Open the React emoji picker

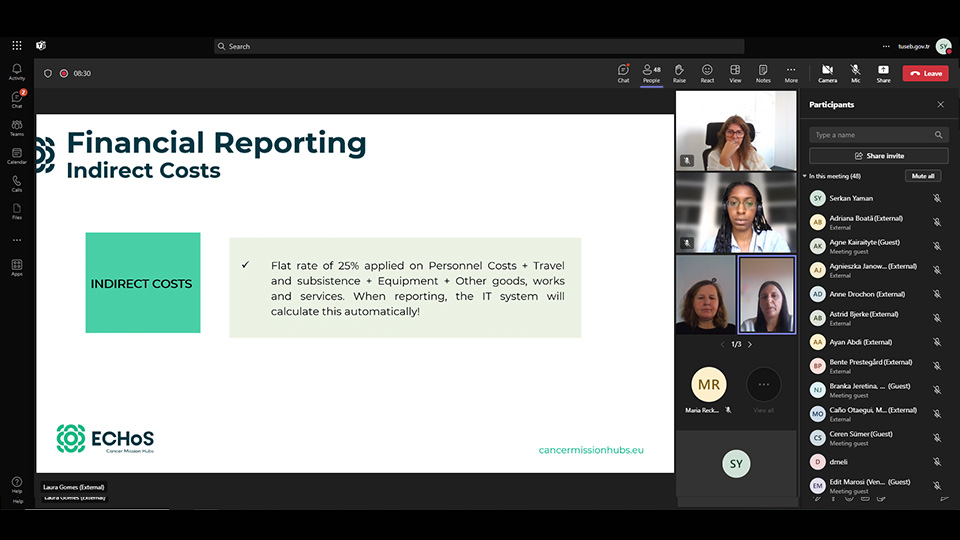(707, 73)
